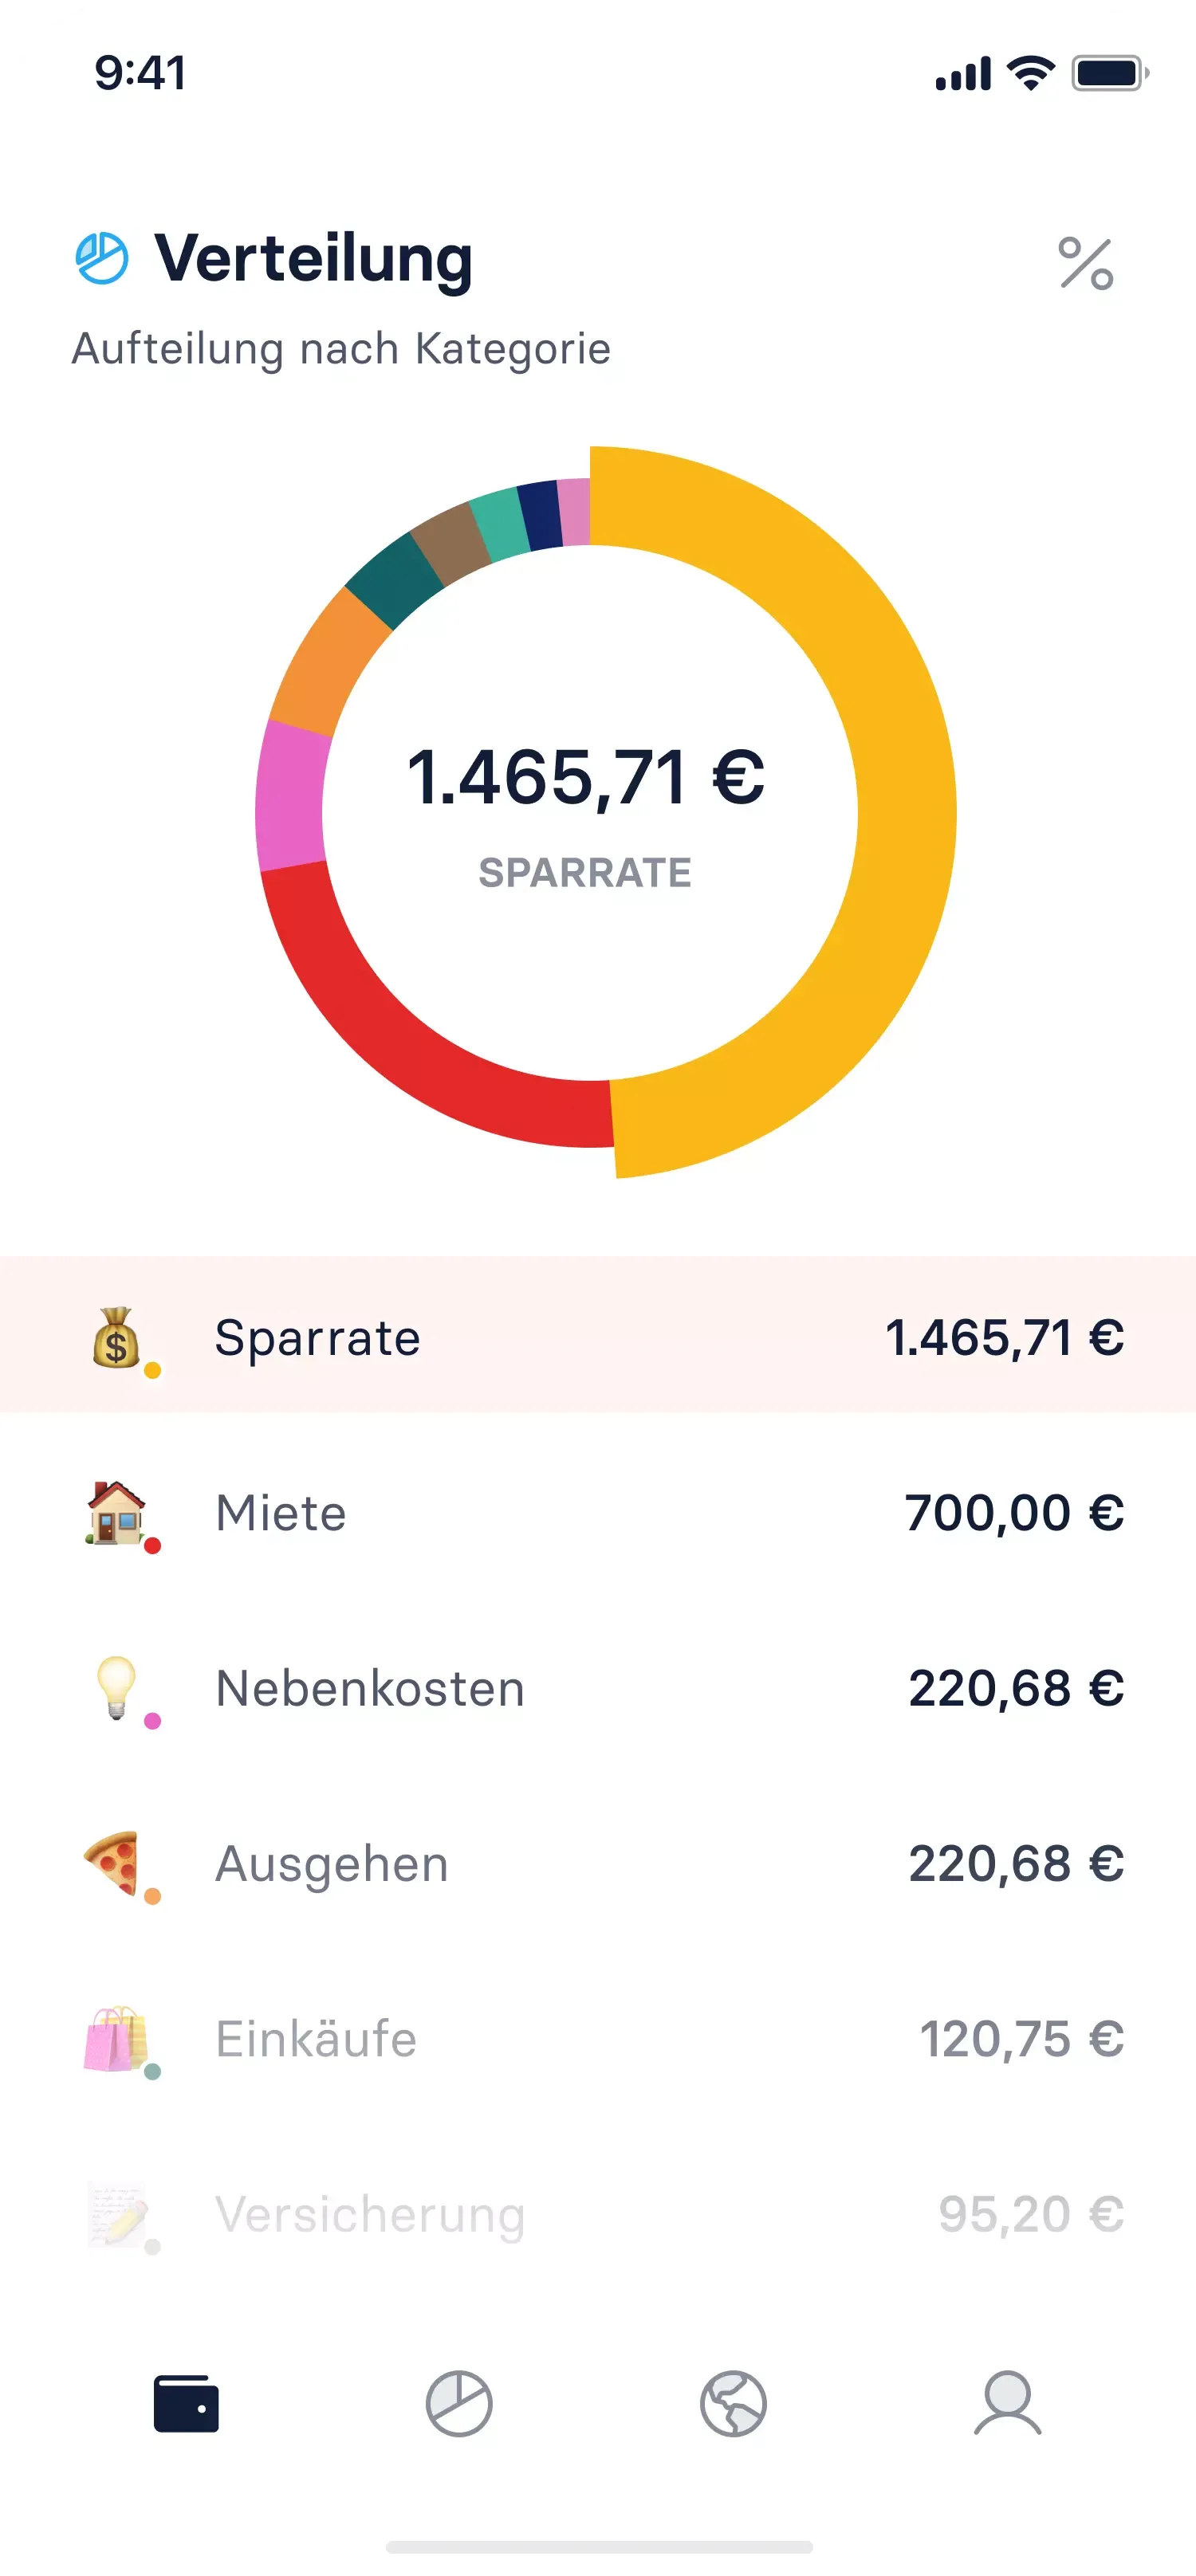Image resolution: width=1196 pixels, height=2576 pixels.
Task: Open the wallet tab
Action: 186,2403
